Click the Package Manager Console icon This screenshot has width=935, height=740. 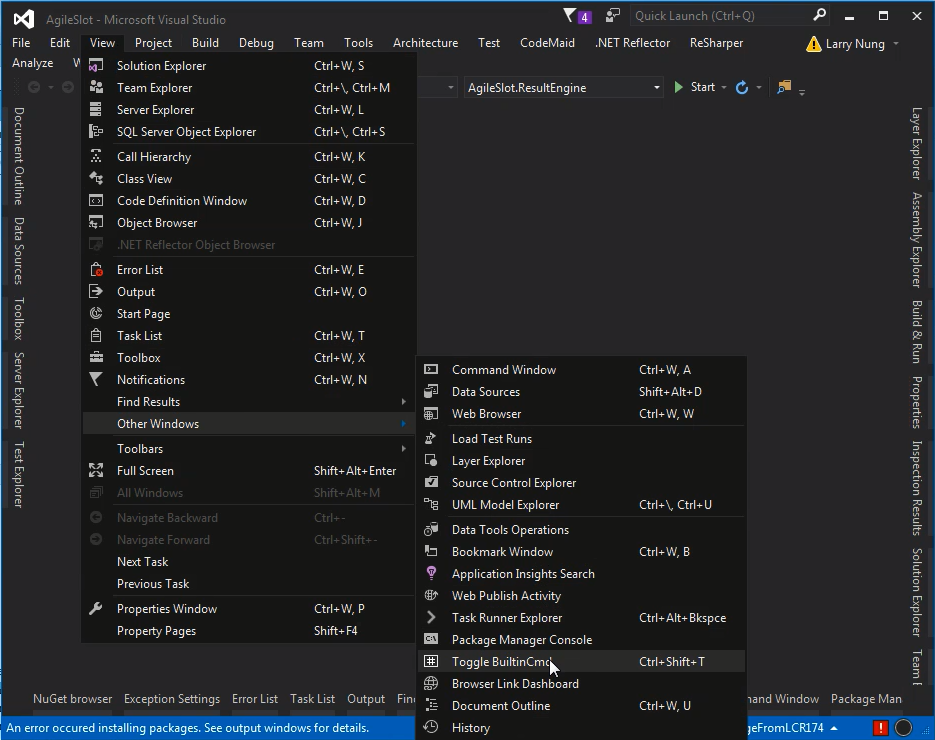point(431,640)
